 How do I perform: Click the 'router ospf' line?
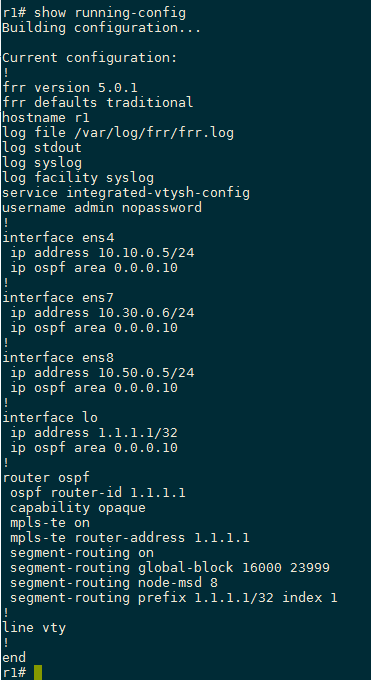(x=46, y=477)
